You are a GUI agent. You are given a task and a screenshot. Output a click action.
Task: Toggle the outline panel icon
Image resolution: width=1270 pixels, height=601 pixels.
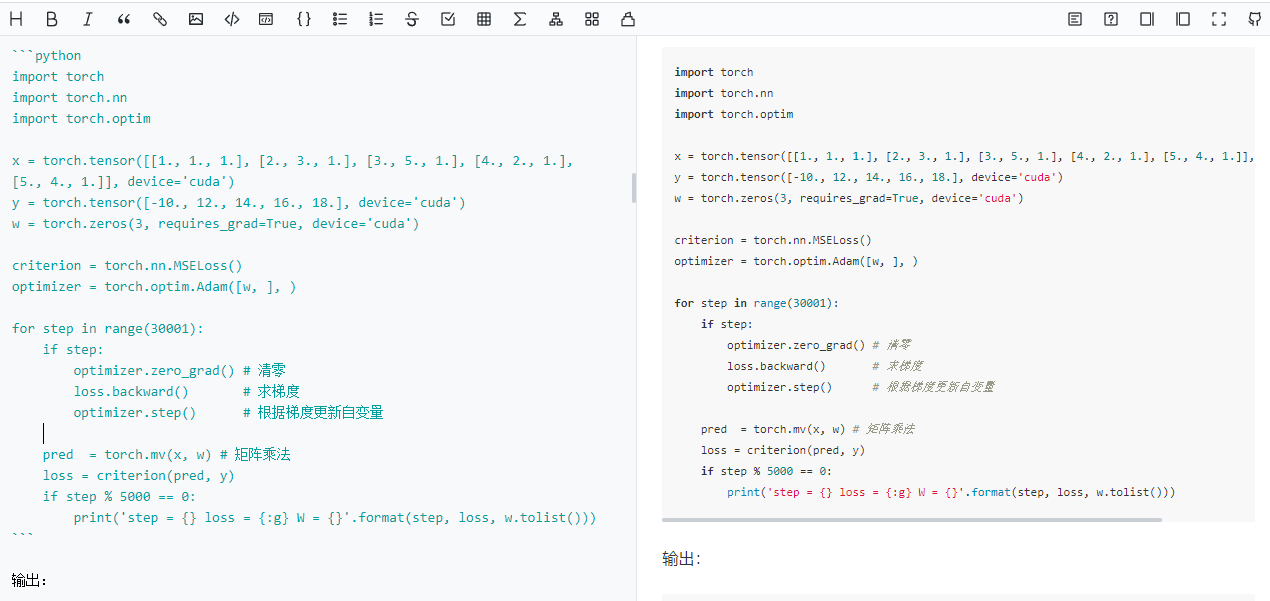click(1075, 19)
